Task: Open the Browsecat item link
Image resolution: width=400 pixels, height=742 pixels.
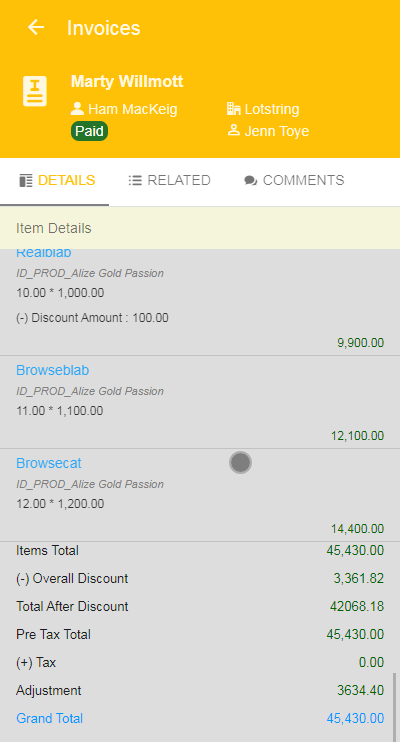Action: (x=49, y=463)
